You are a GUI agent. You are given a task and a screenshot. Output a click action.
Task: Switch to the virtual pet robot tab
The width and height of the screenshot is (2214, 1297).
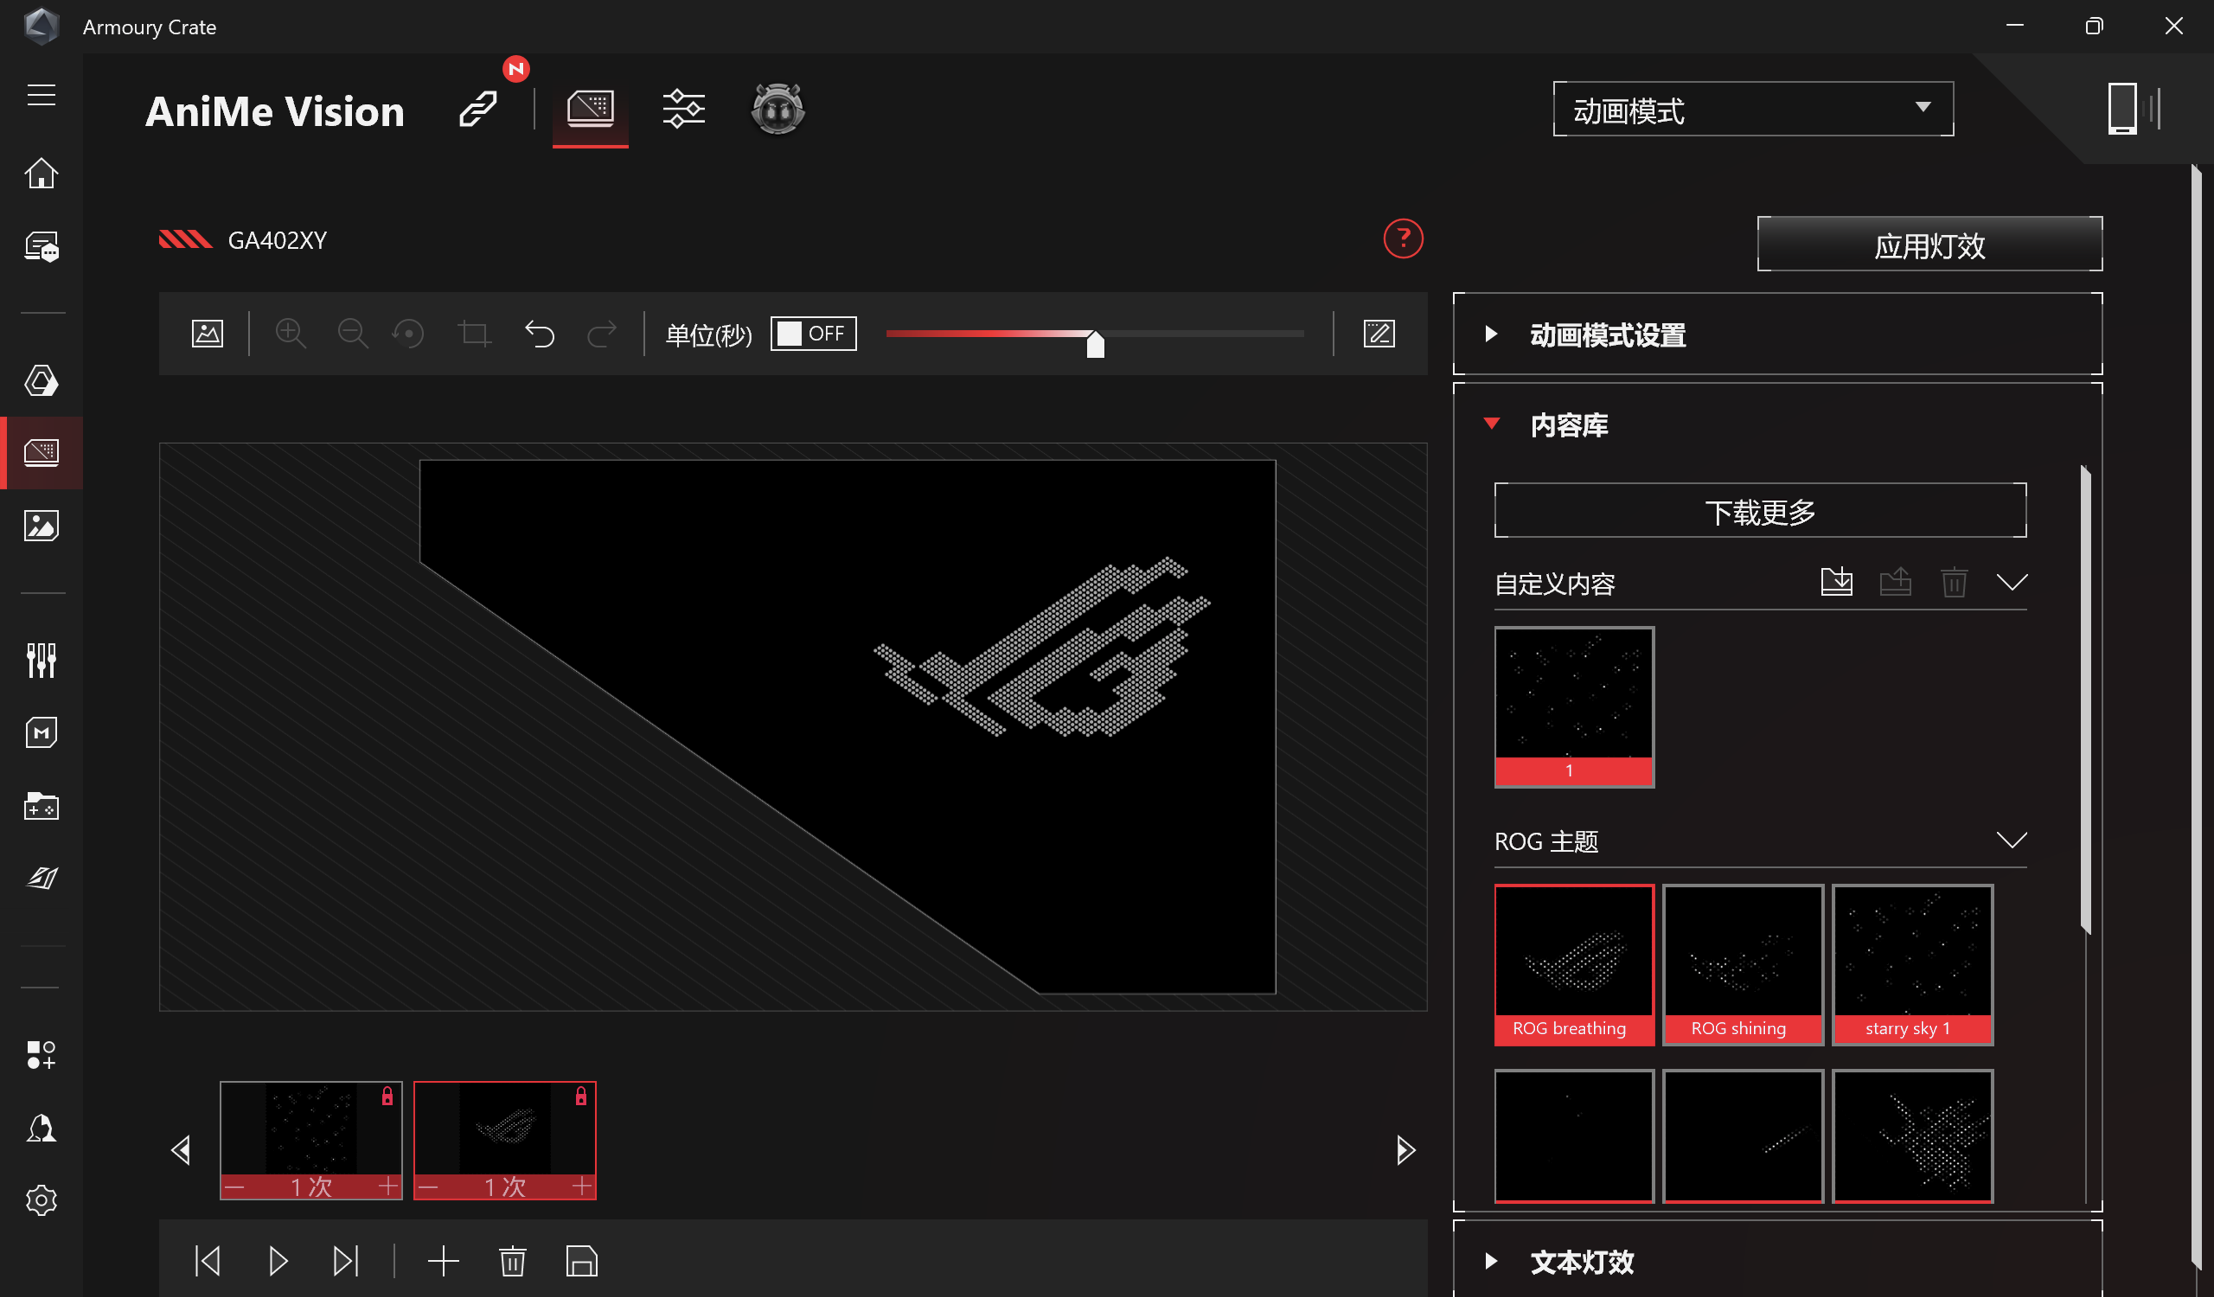tap(778, 108)
